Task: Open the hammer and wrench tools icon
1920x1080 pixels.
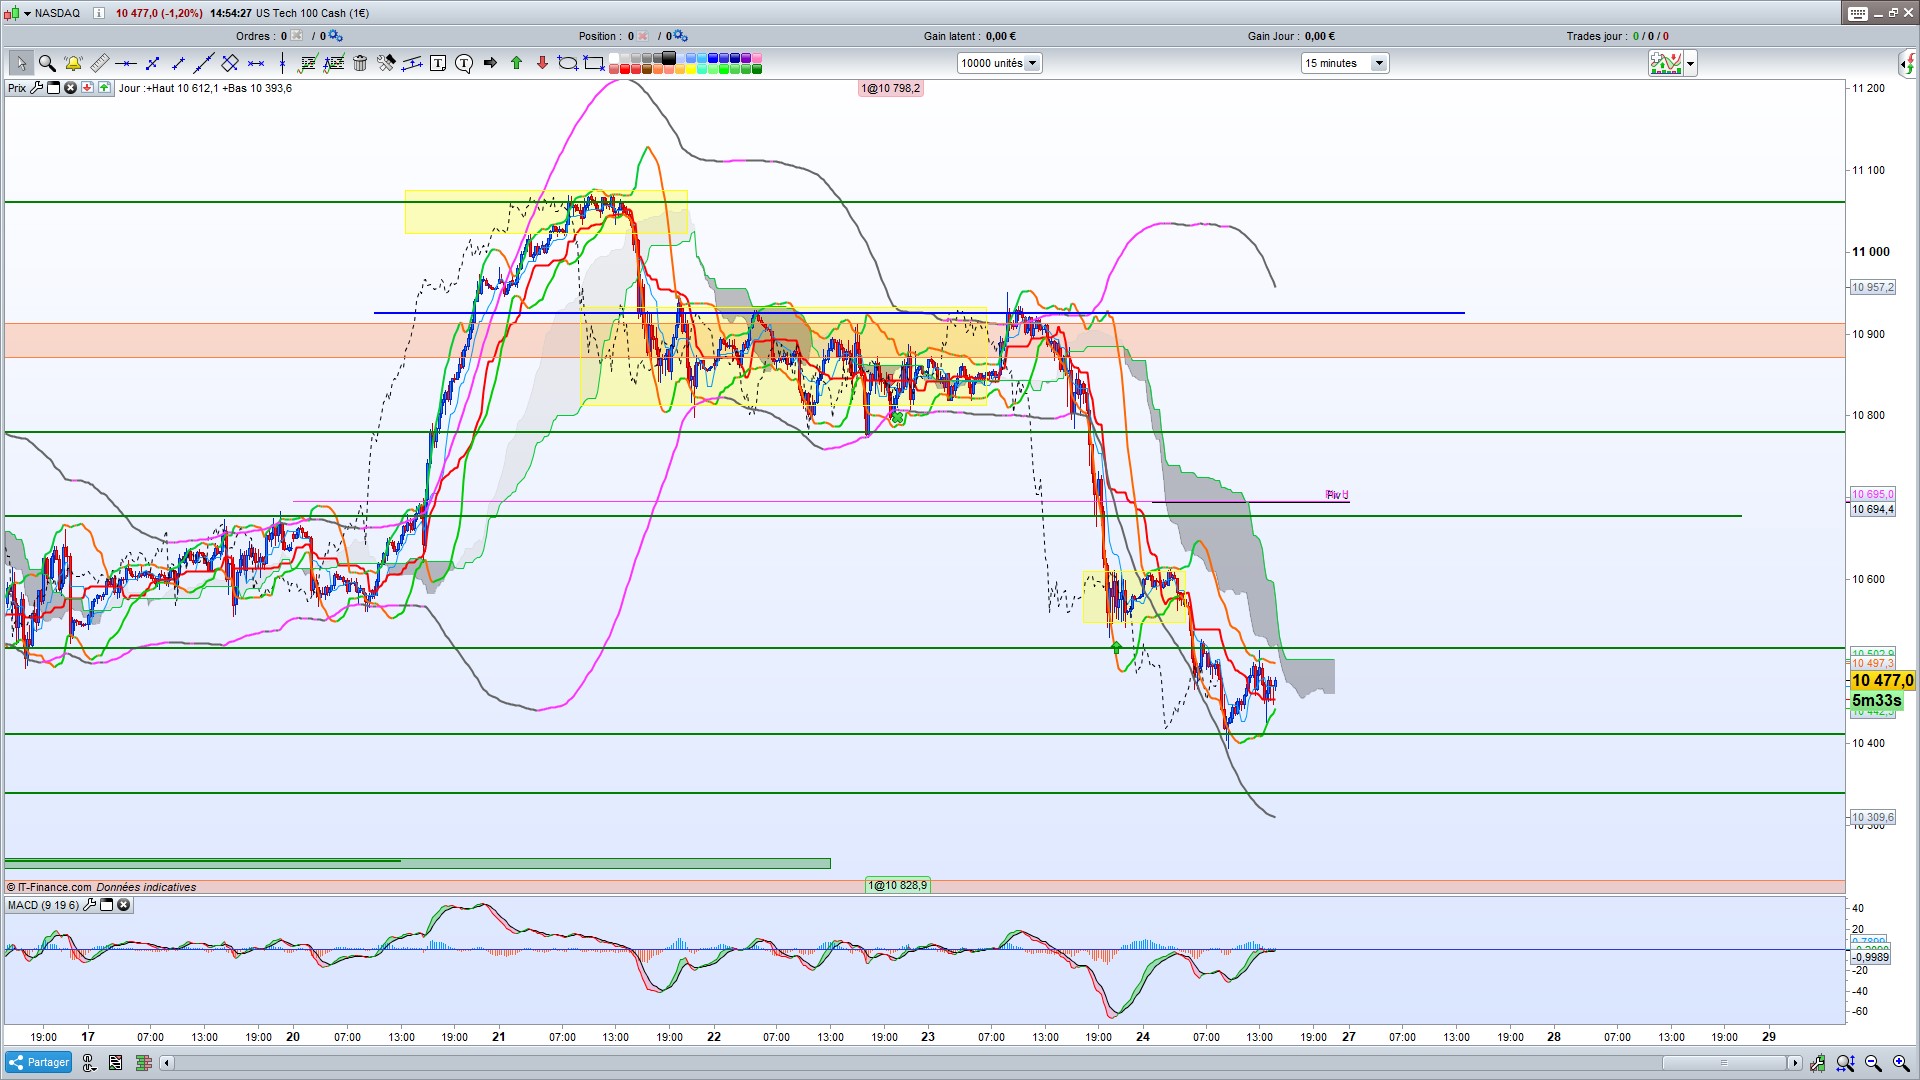Action: click(x=386, y=63)
